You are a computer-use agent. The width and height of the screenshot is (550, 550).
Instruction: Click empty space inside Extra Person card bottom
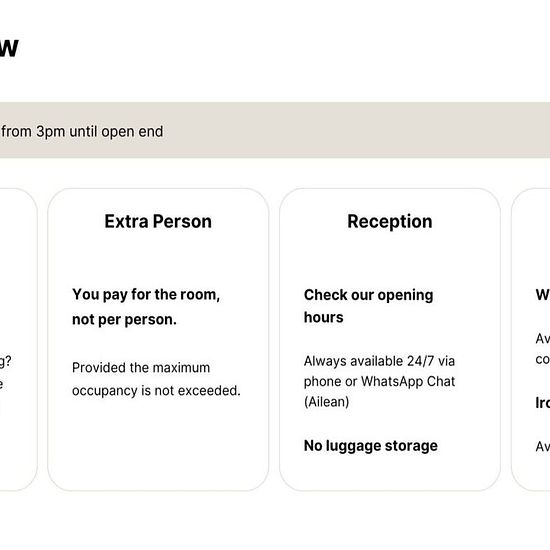(x=158, y=445)
